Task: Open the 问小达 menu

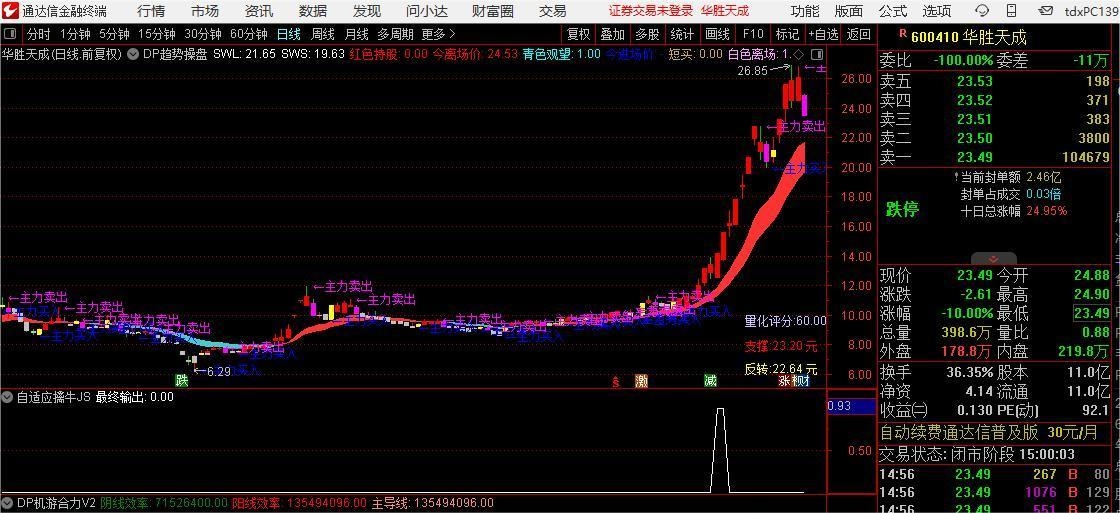Action: 427,11
